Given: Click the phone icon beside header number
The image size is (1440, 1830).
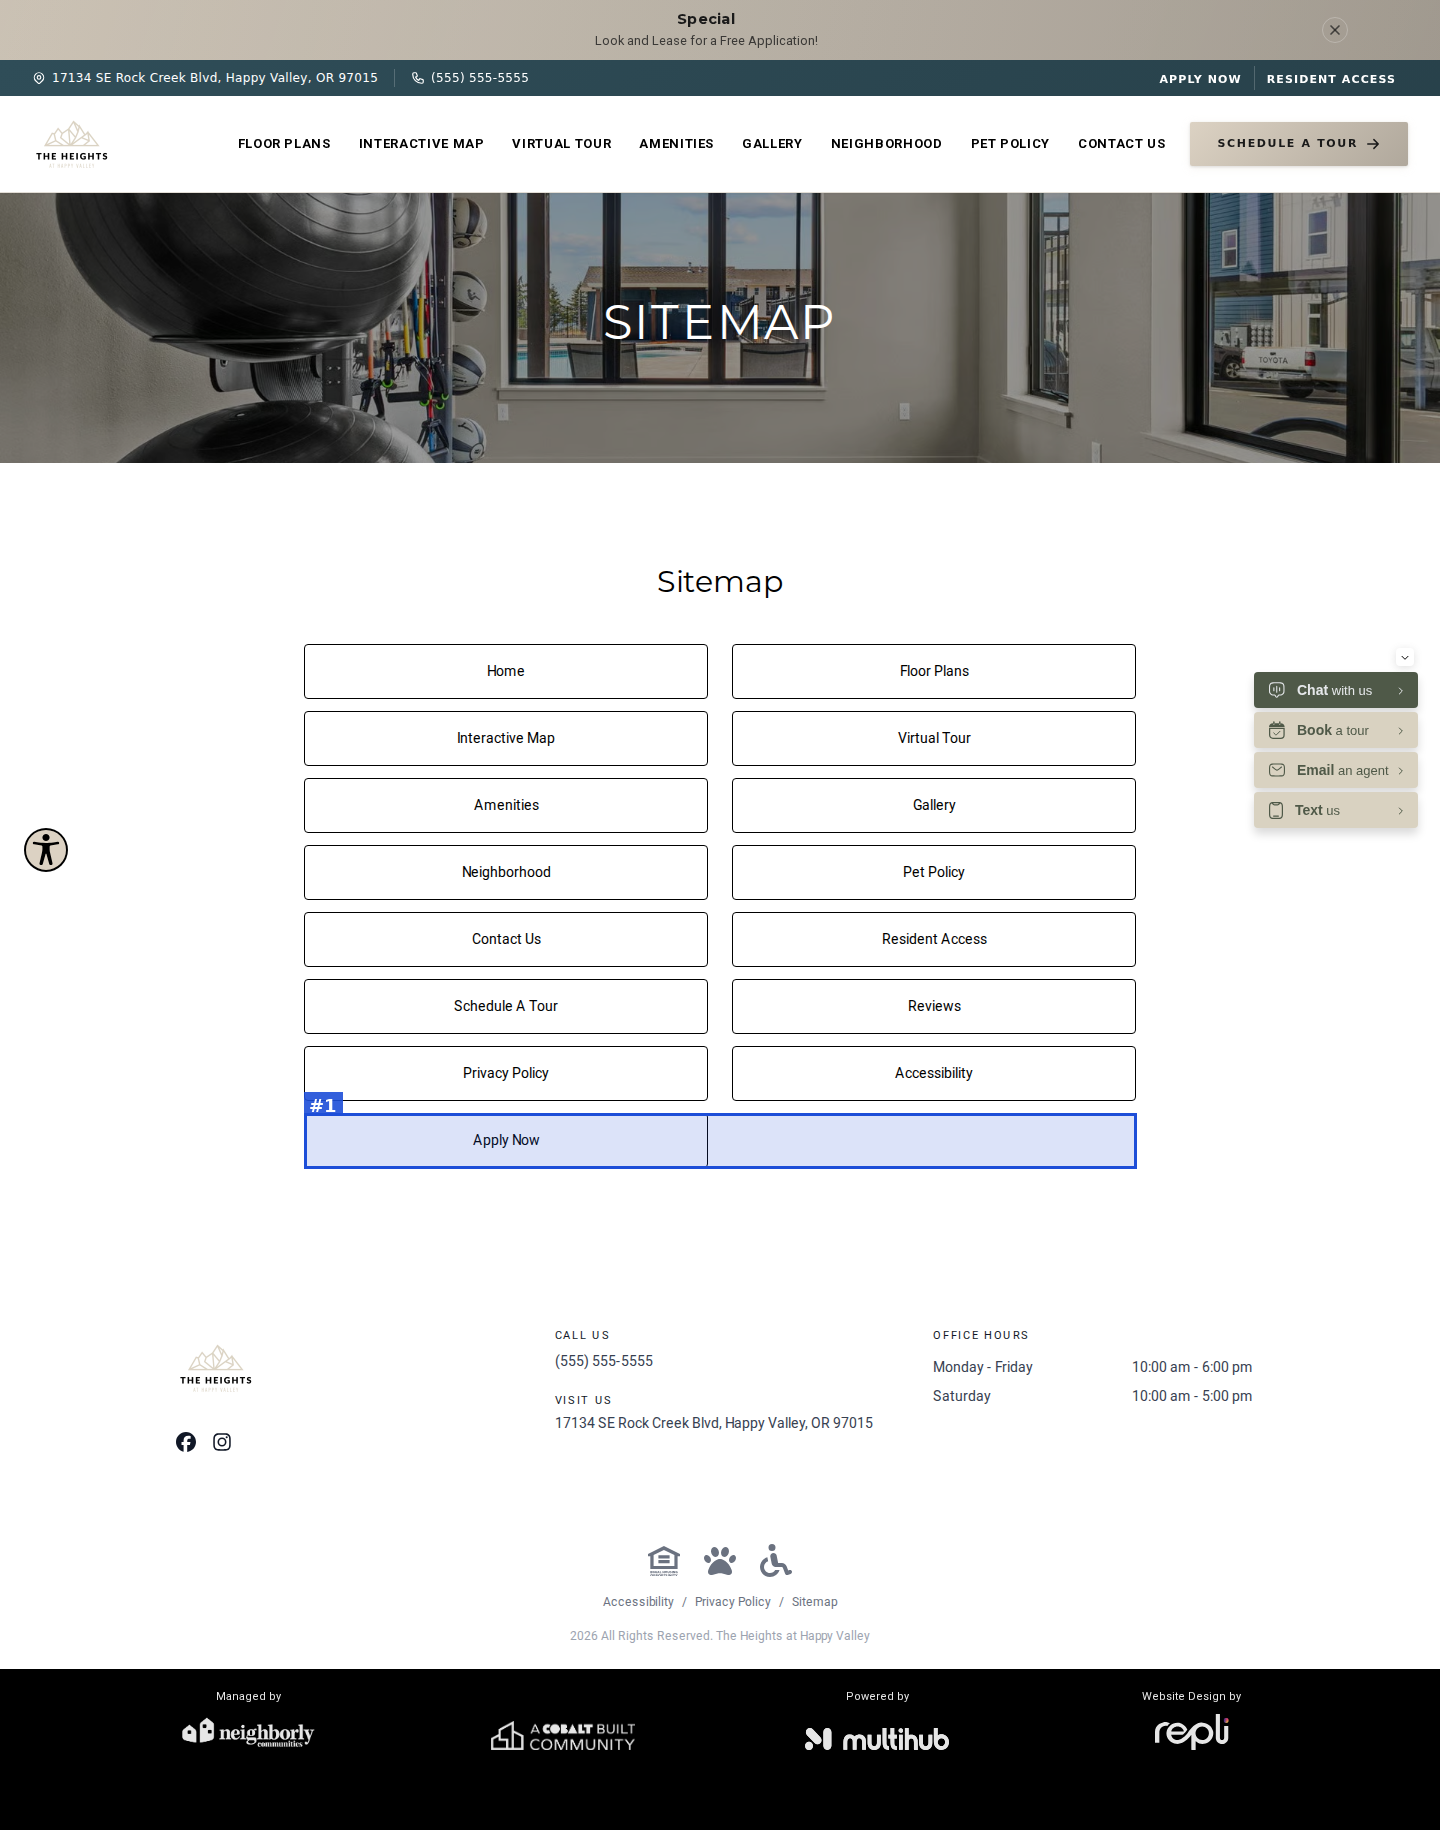Looking at the screenshot, I should tap(418, 78).
